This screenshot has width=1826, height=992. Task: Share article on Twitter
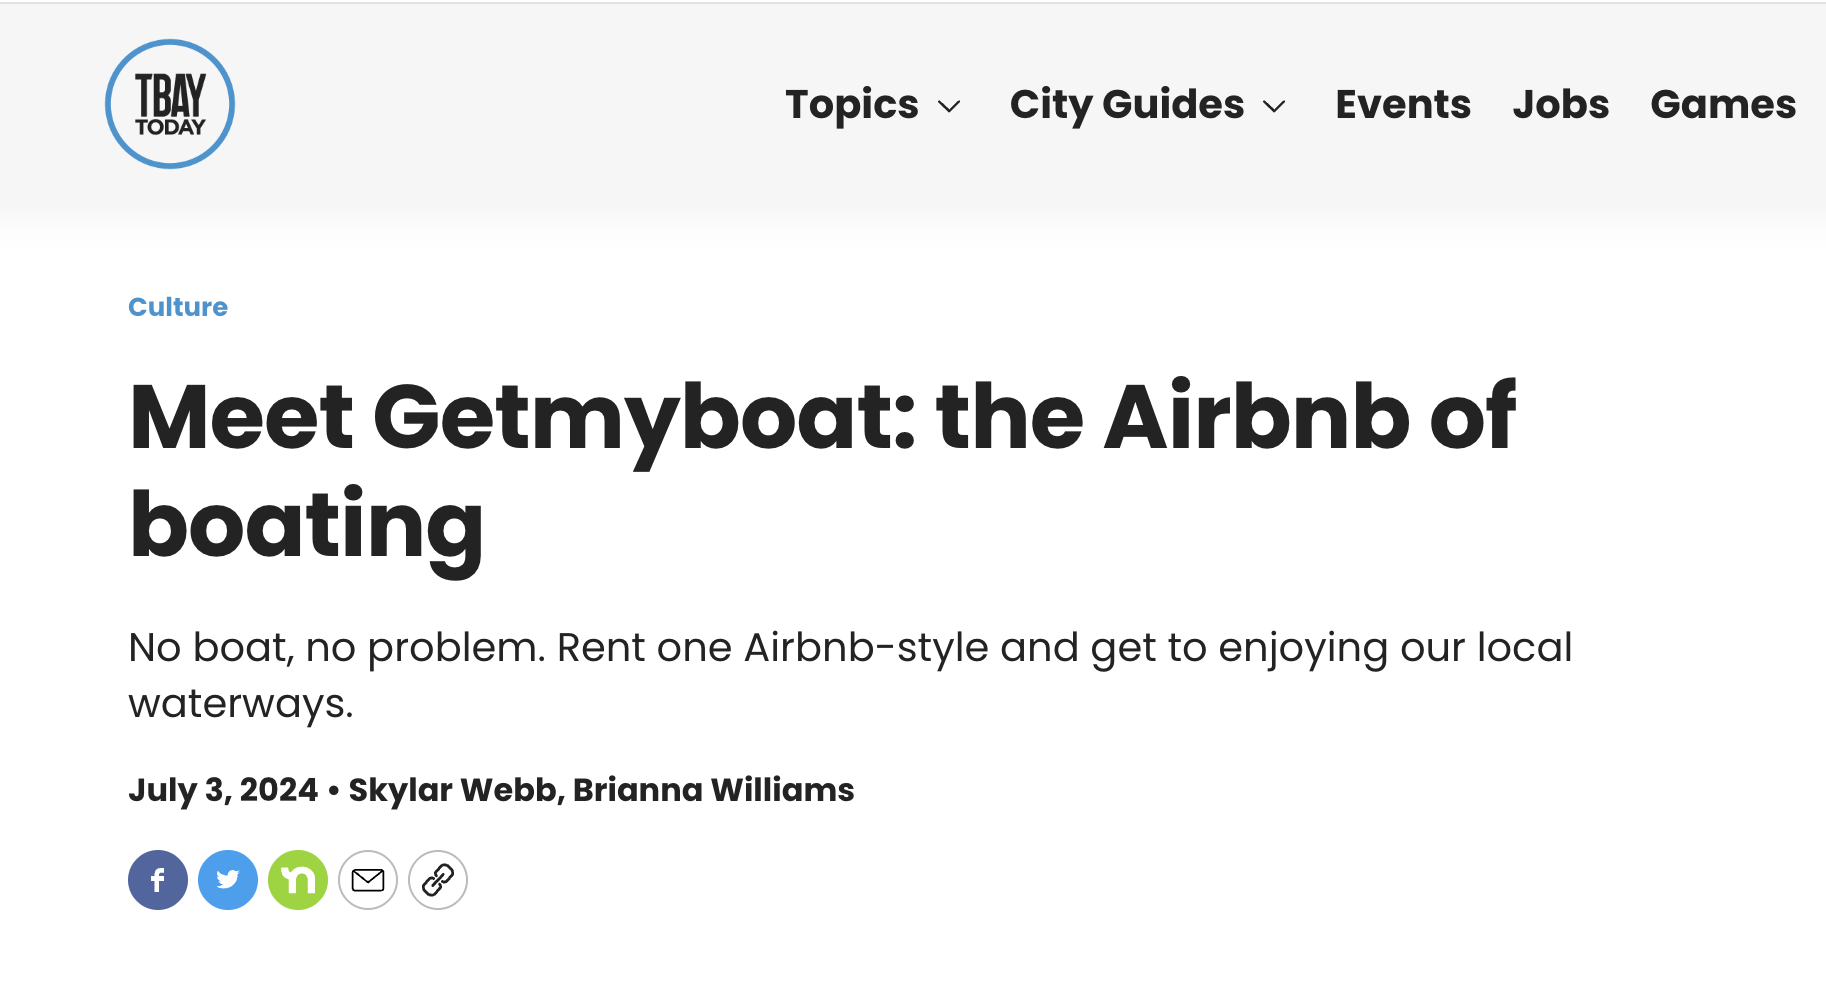click(228, 880)
